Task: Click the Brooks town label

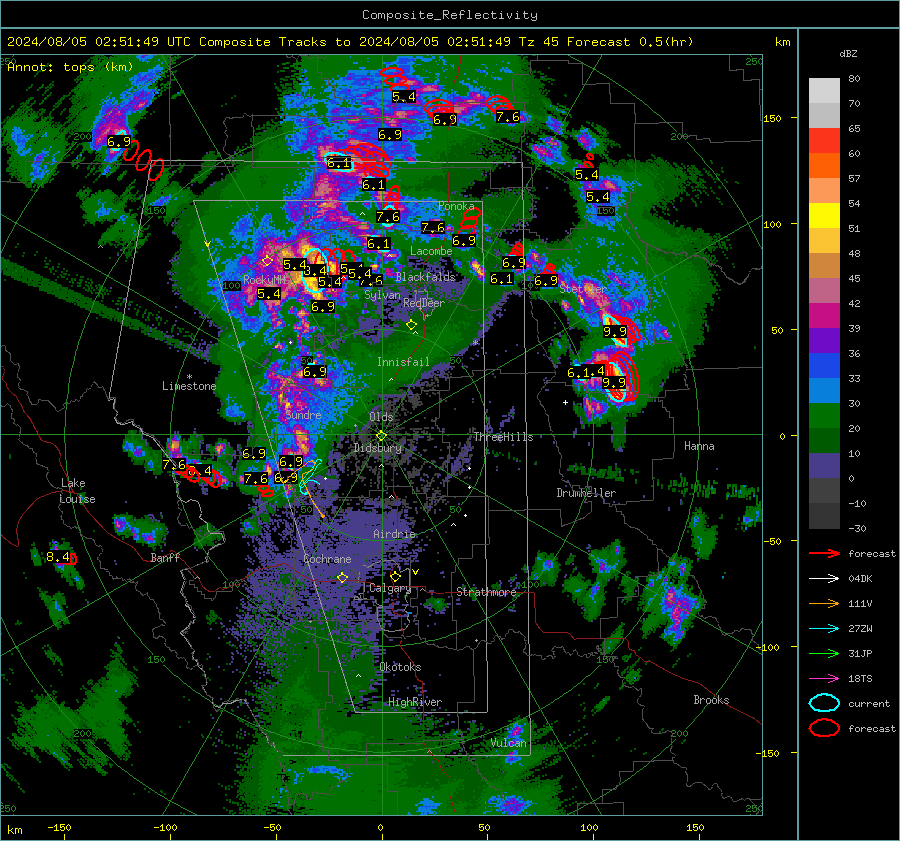Action: pos(711,700)
